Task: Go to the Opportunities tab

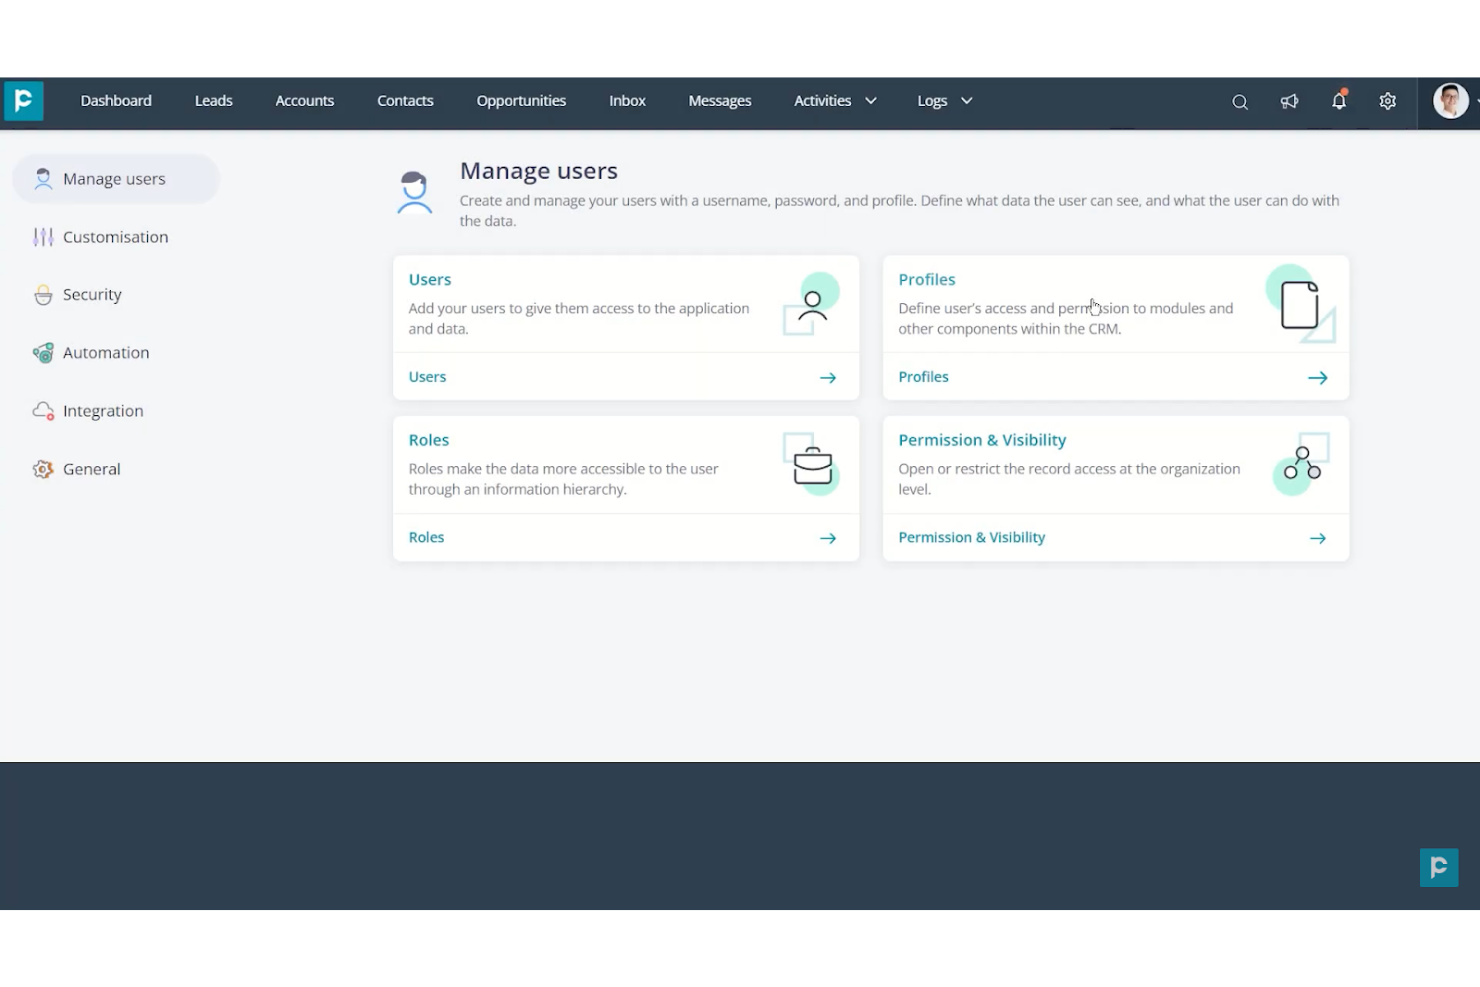Action: click(521, 100)
